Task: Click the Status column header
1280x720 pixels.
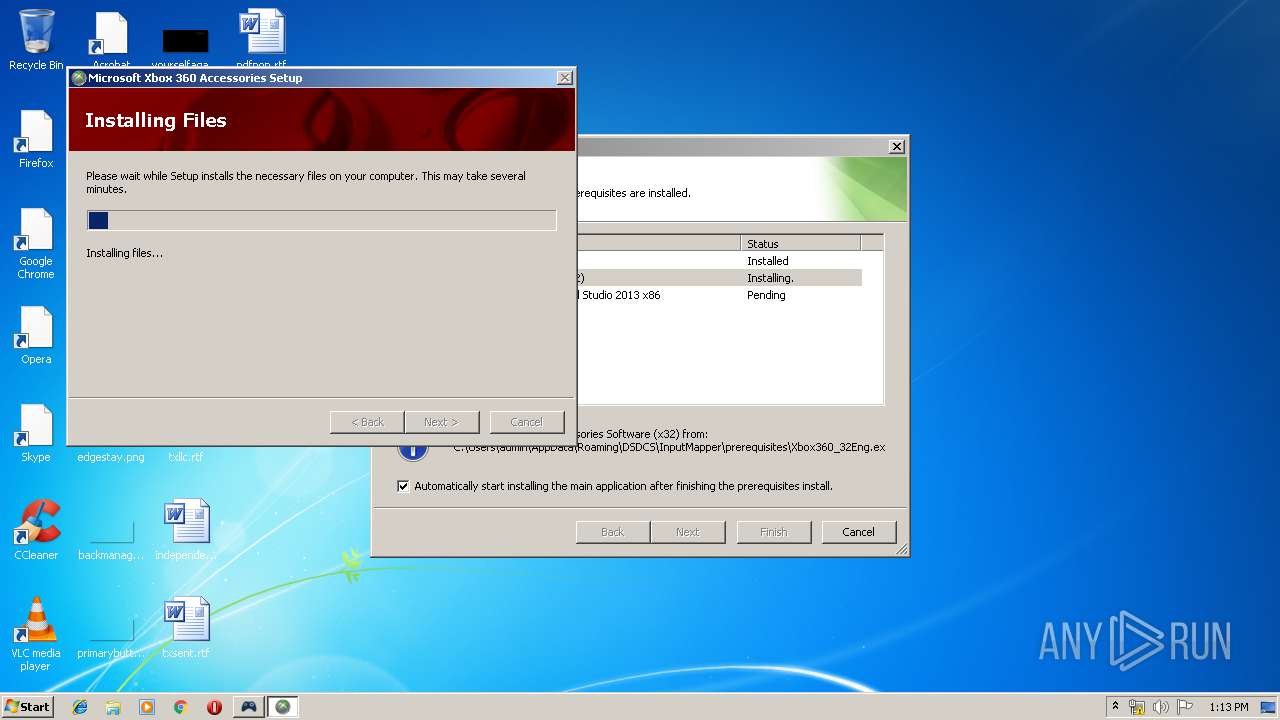Action: pos(800,243)
